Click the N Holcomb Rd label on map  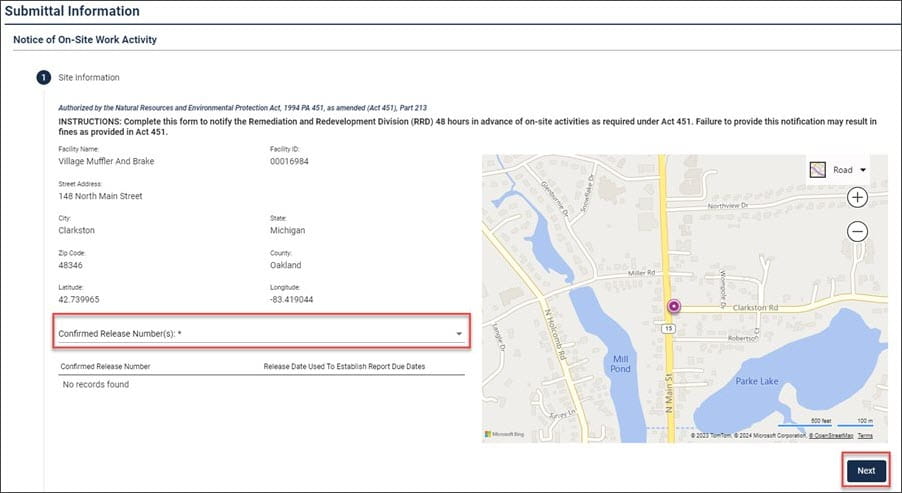[x=556, y=335]
